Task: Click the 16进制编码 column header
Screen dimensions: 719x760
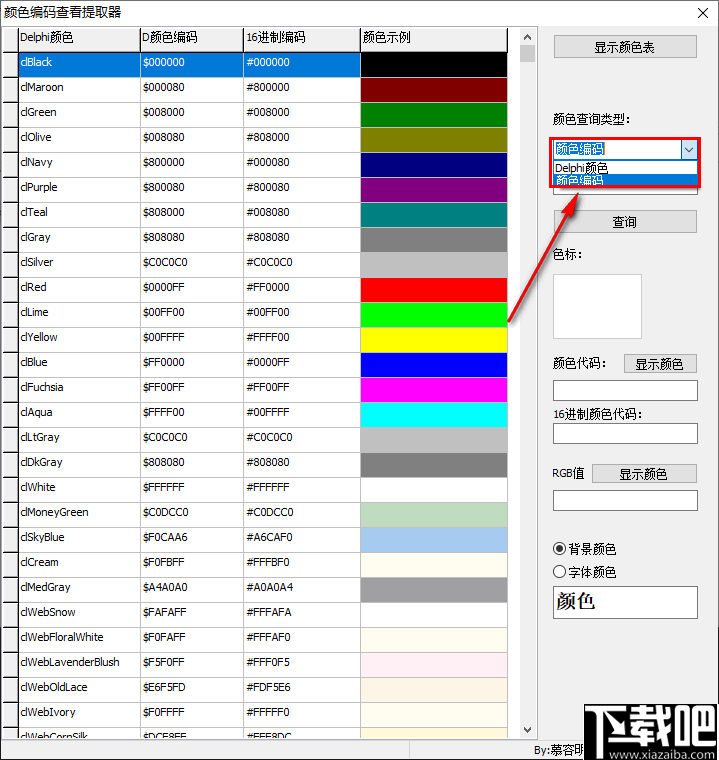Action: click(x=302, y=38)
